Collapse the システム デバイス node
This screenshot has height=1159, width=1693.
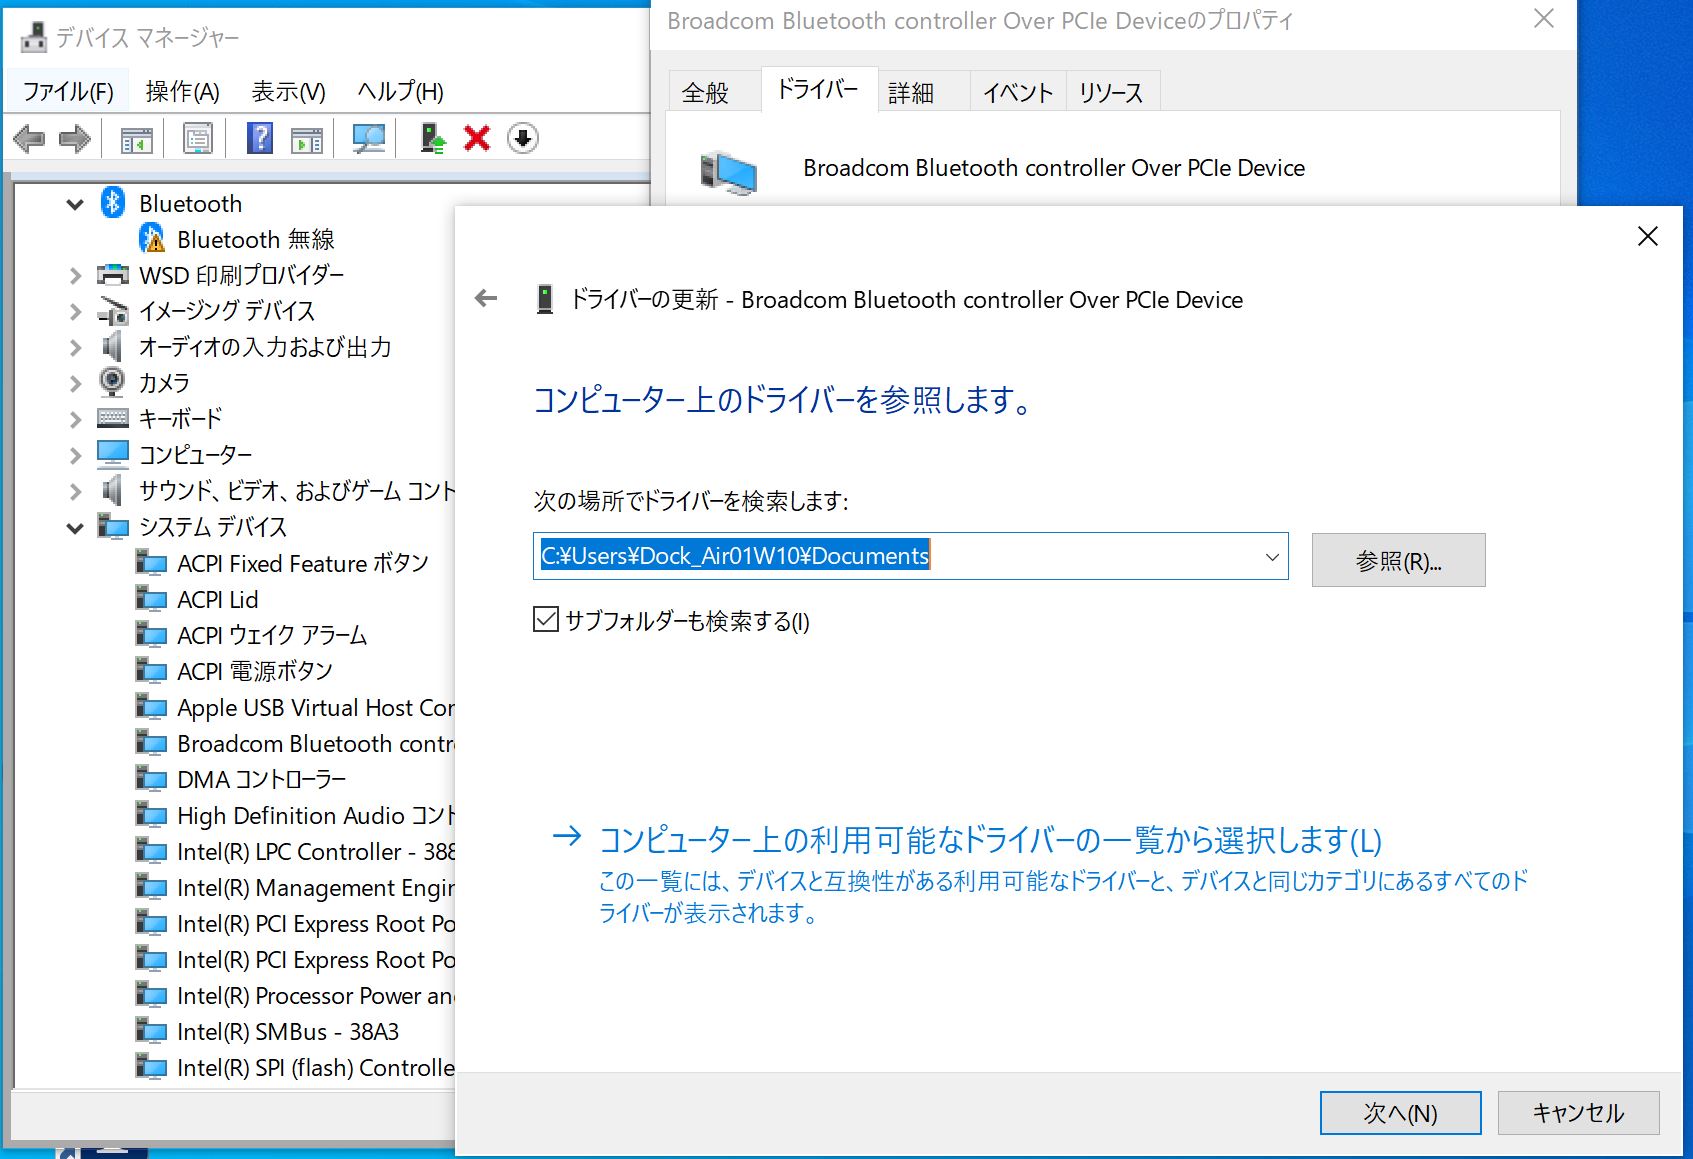point(75,527)
